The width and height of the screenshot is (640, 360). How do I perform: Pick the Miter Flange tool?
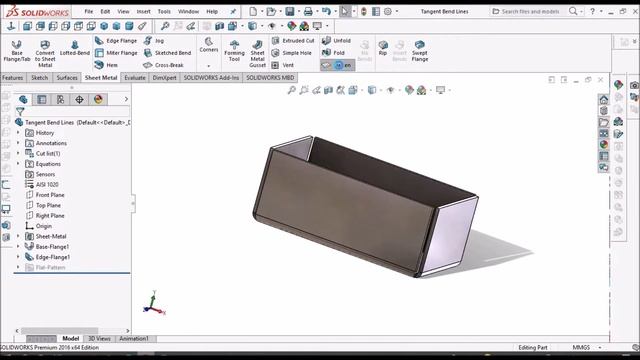tap(116, 53)
